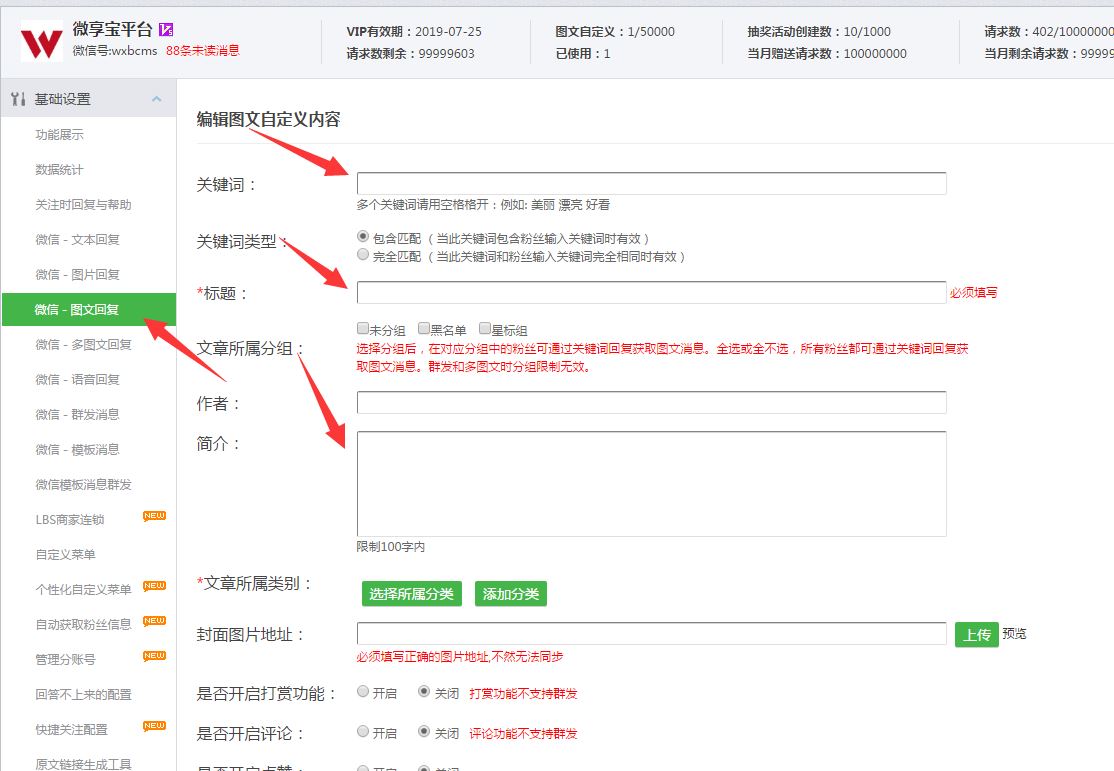Click 请求数剩余：99999603 text
Screen dimensions: 1114x771
click(411, 53)
